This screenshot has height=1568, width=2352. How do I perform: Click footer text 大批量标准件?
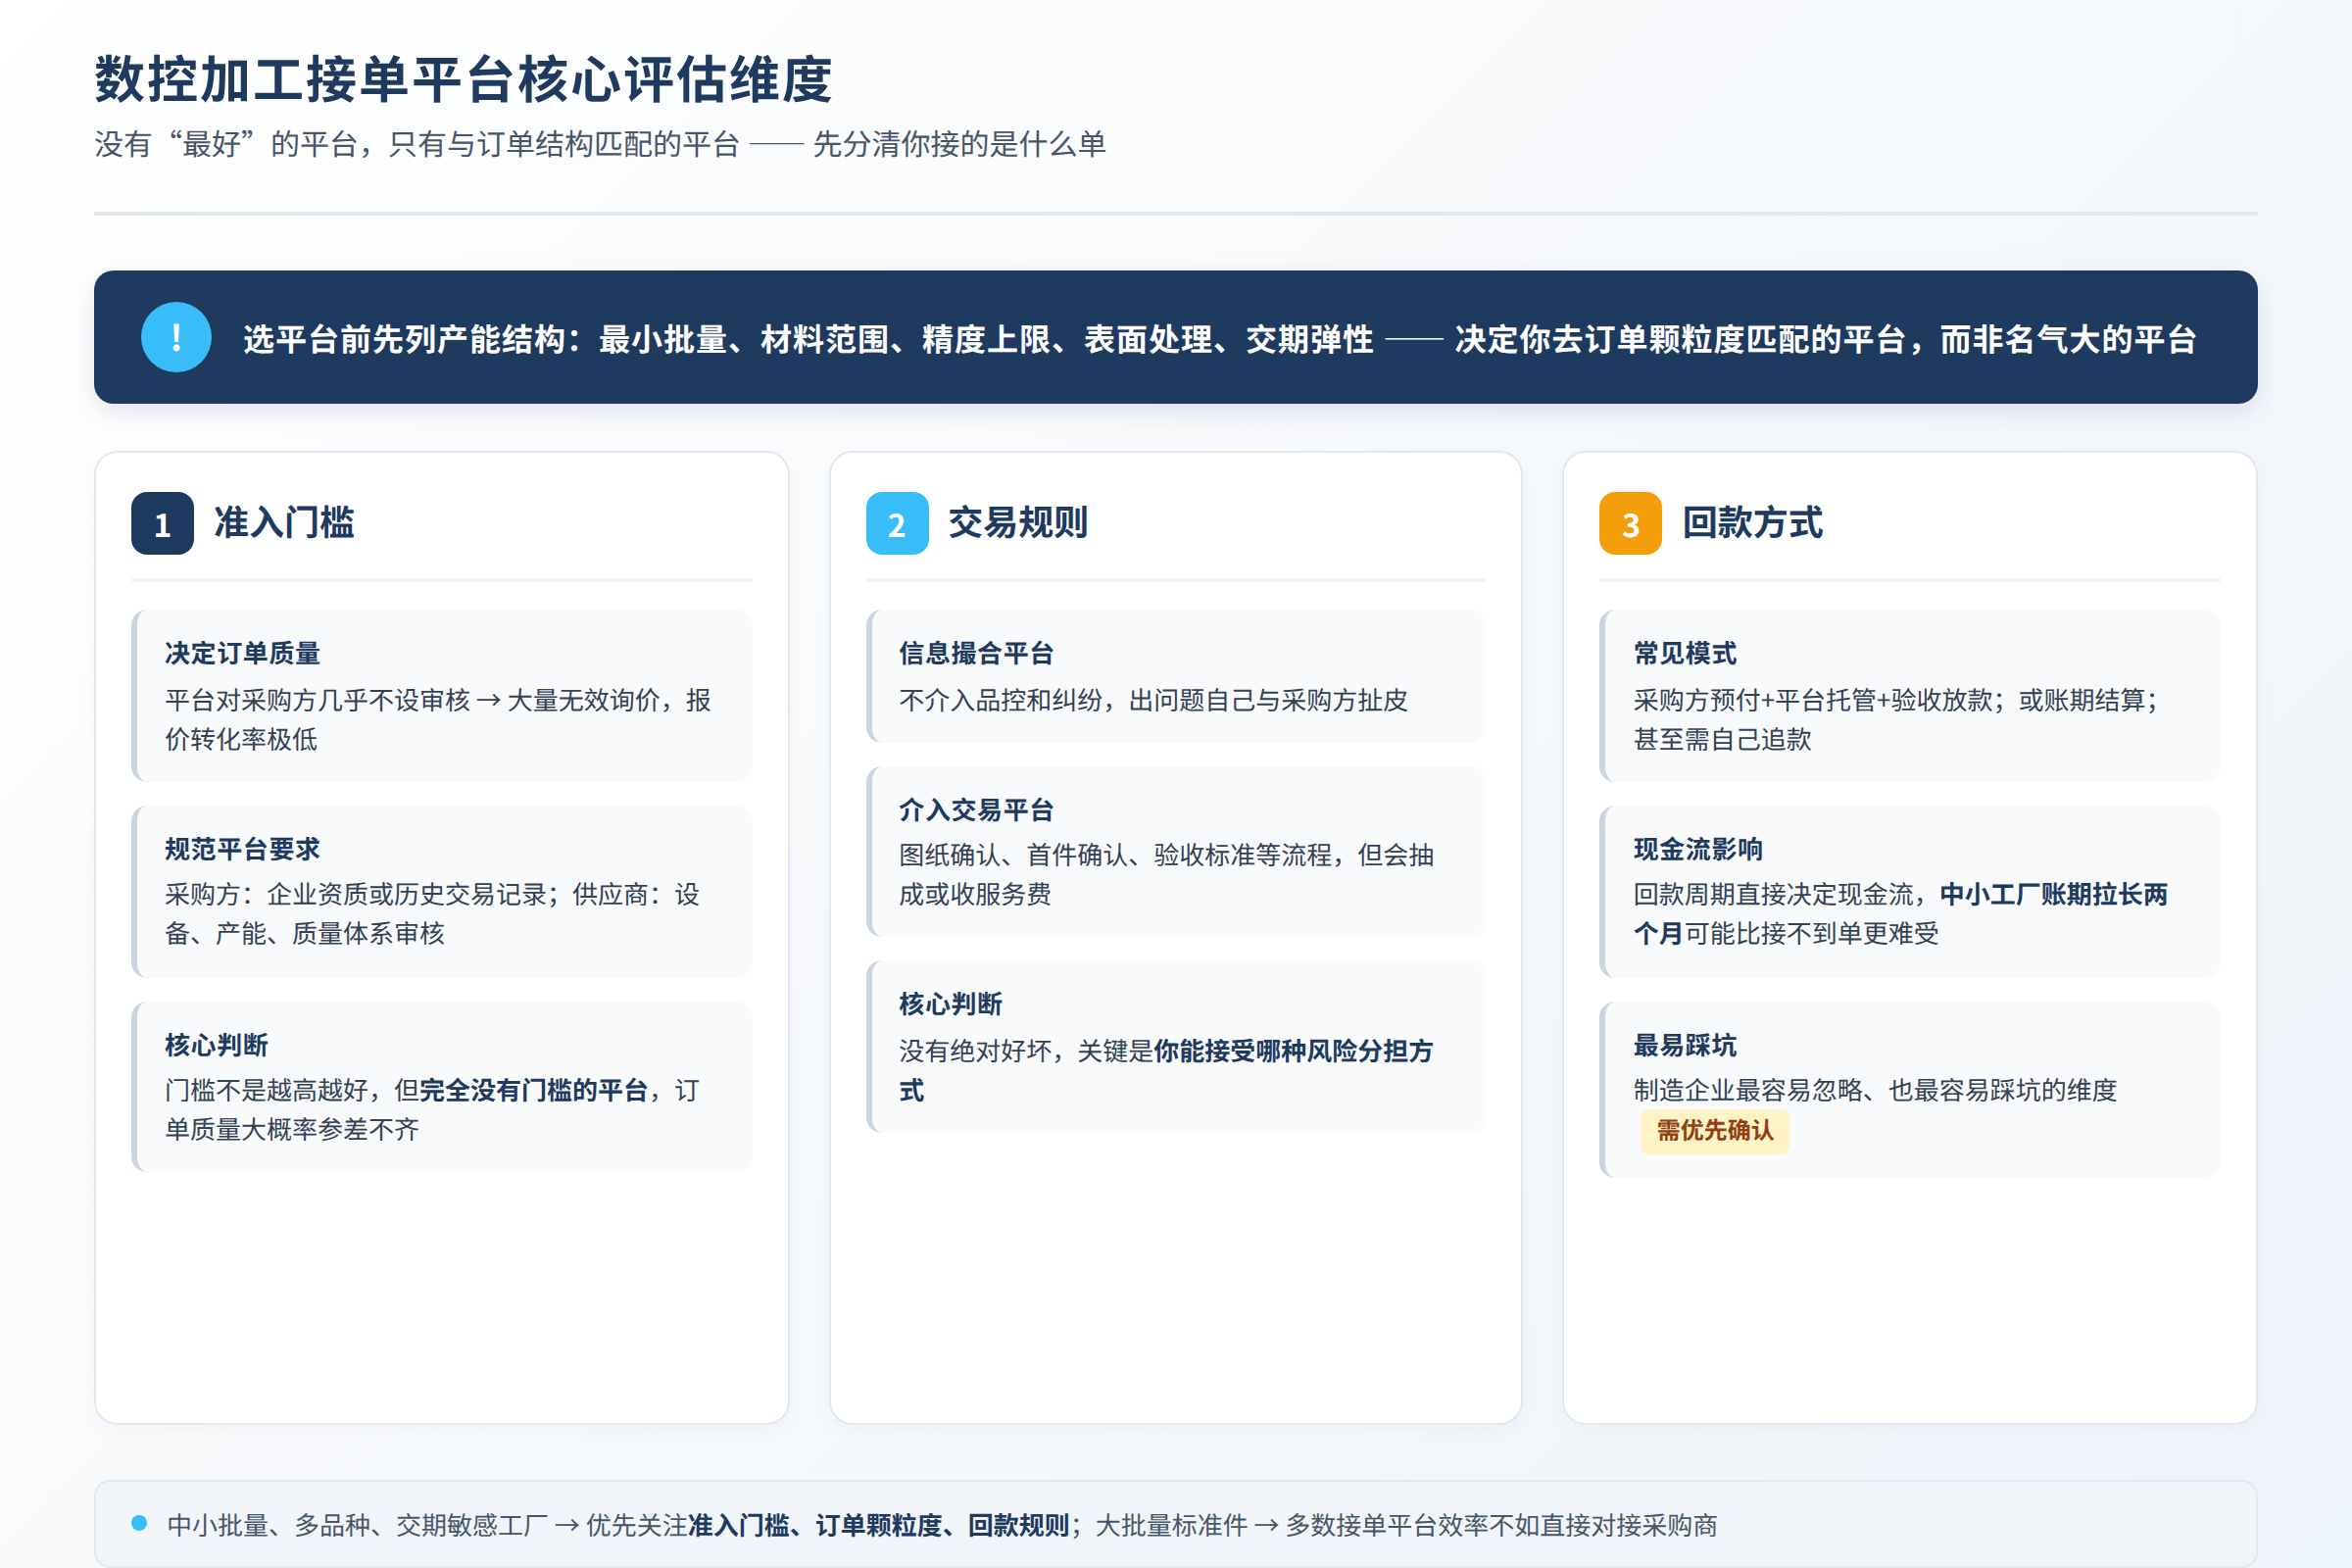coord(1172,1526)
